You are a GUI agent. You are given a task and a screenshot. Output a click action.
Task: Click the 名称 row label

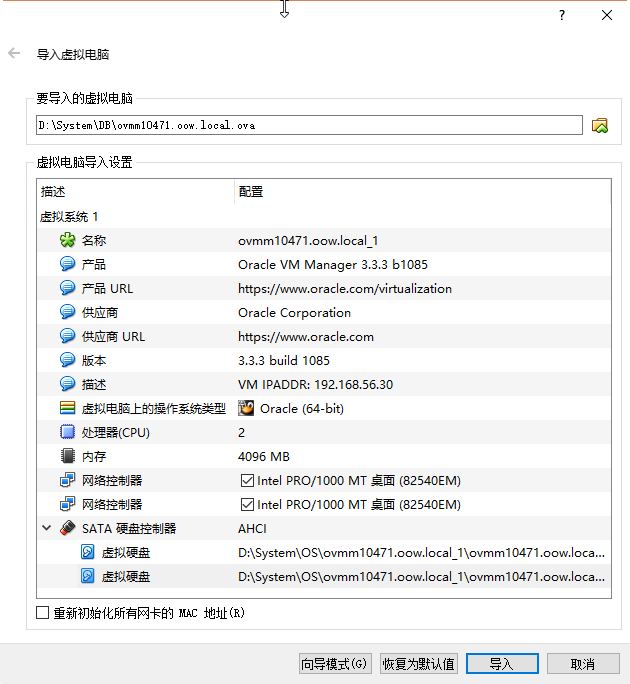(94, 240)
